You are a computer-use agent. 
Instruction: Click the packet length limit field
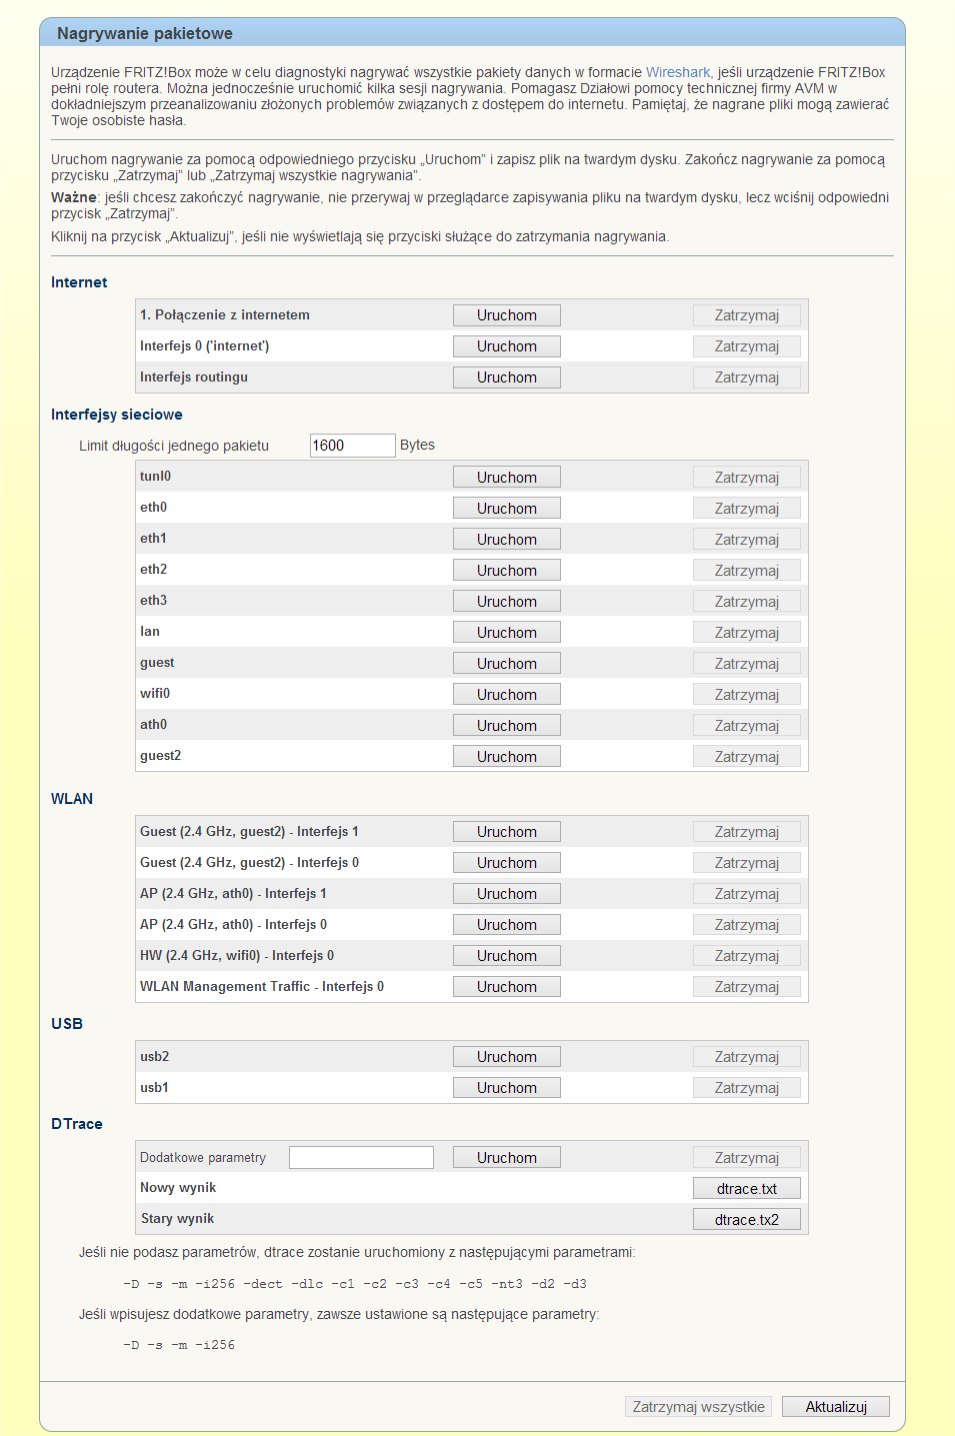click(x=352, y=445)
